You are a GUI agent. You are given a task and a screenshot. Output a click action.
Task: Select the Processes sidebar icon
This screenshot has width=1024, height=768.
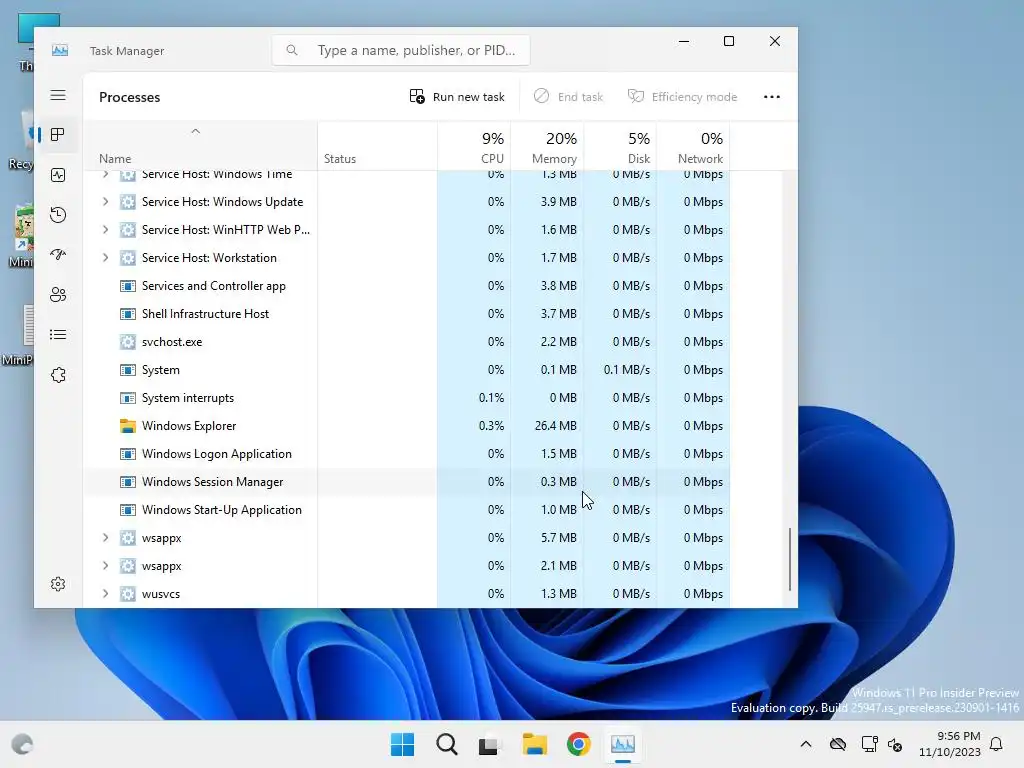tap(58, 135)
